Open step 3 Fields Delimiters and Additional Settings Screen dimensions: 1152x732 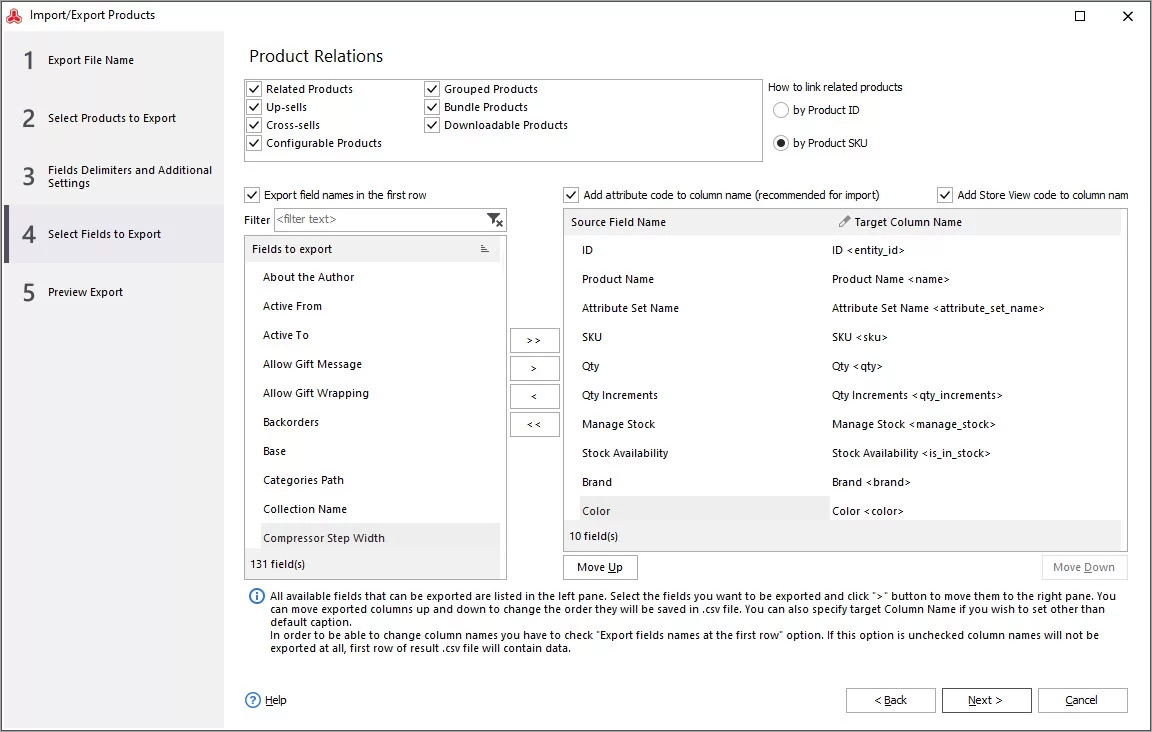point(114,176)
